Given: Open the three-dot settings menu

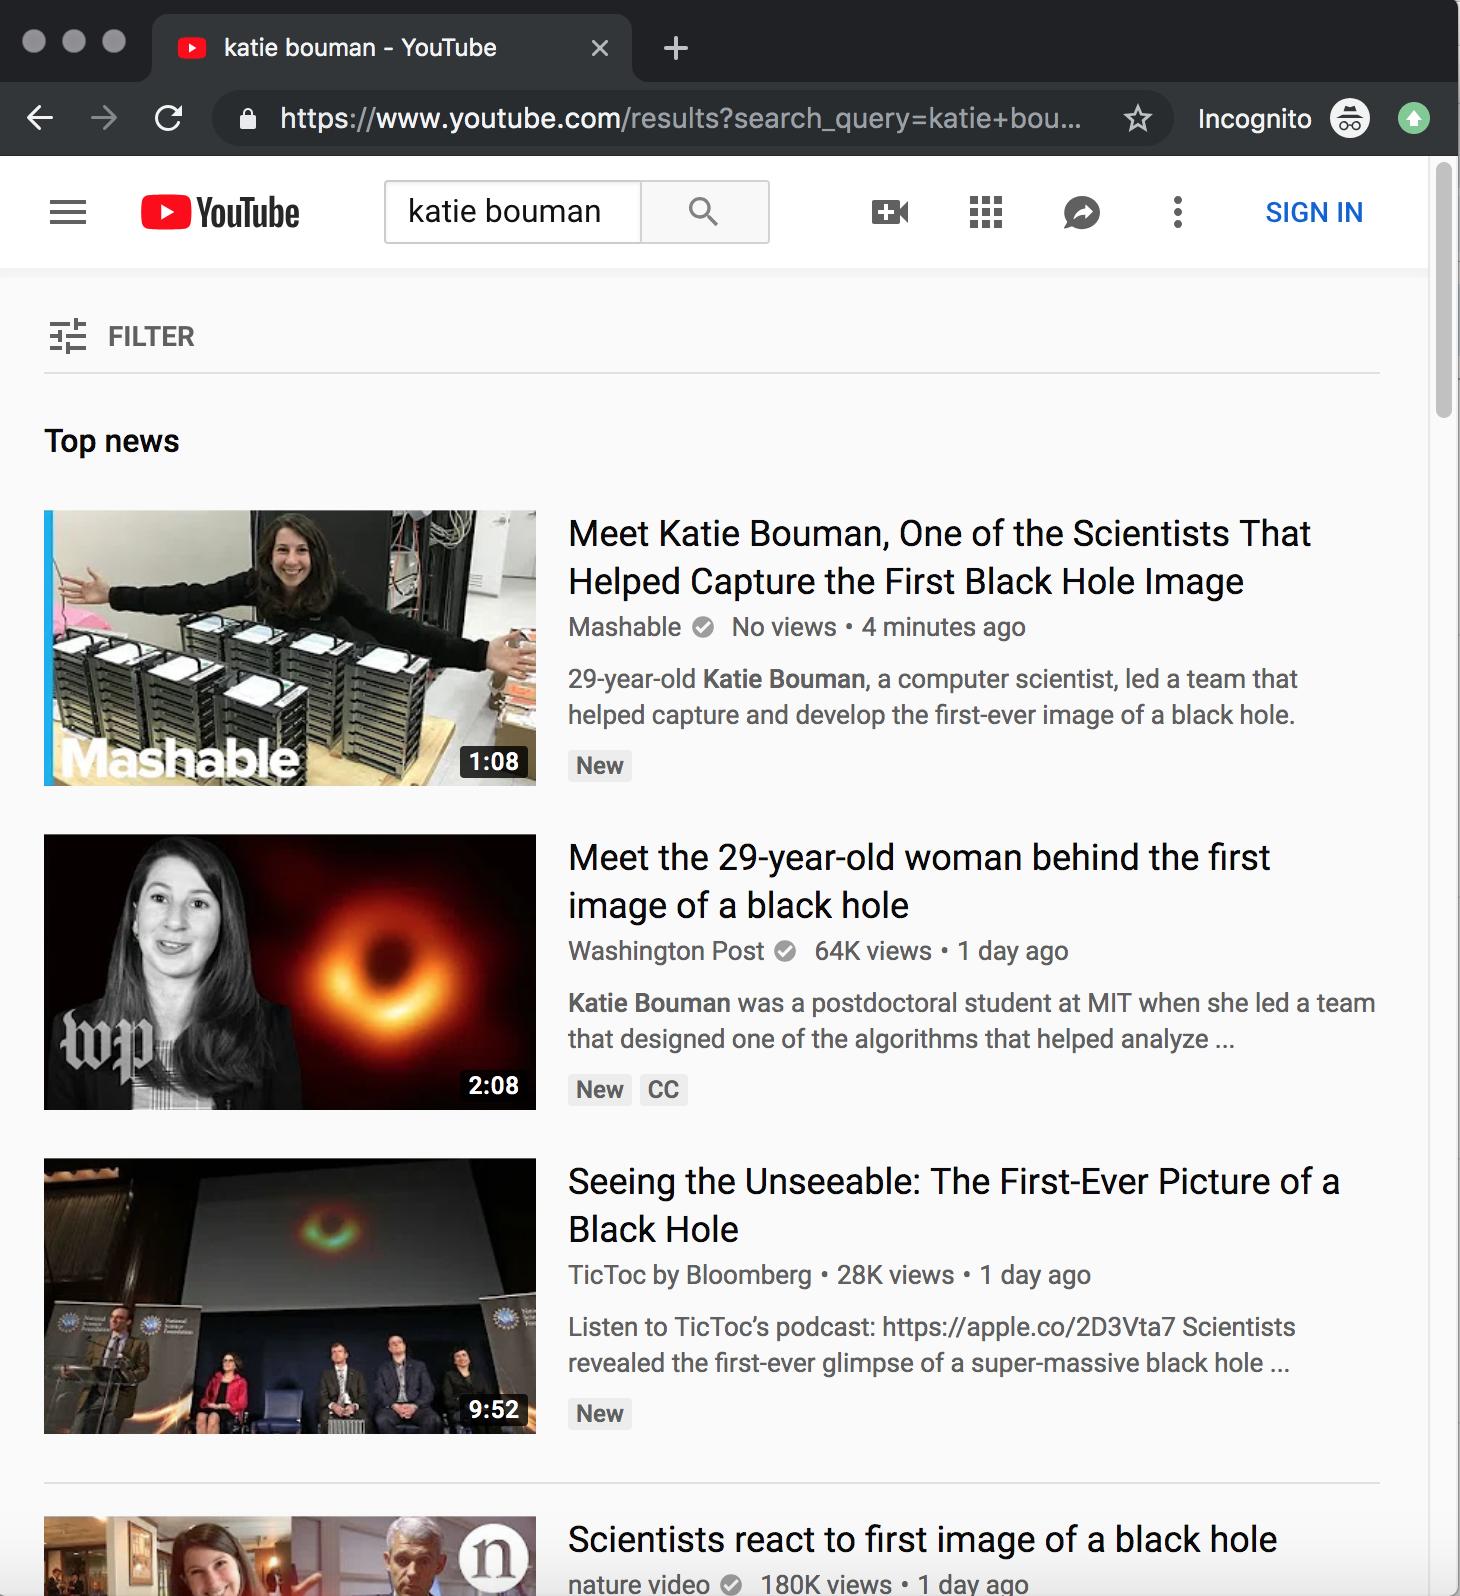Looking at the screenshot, I should pos(1178,212).
